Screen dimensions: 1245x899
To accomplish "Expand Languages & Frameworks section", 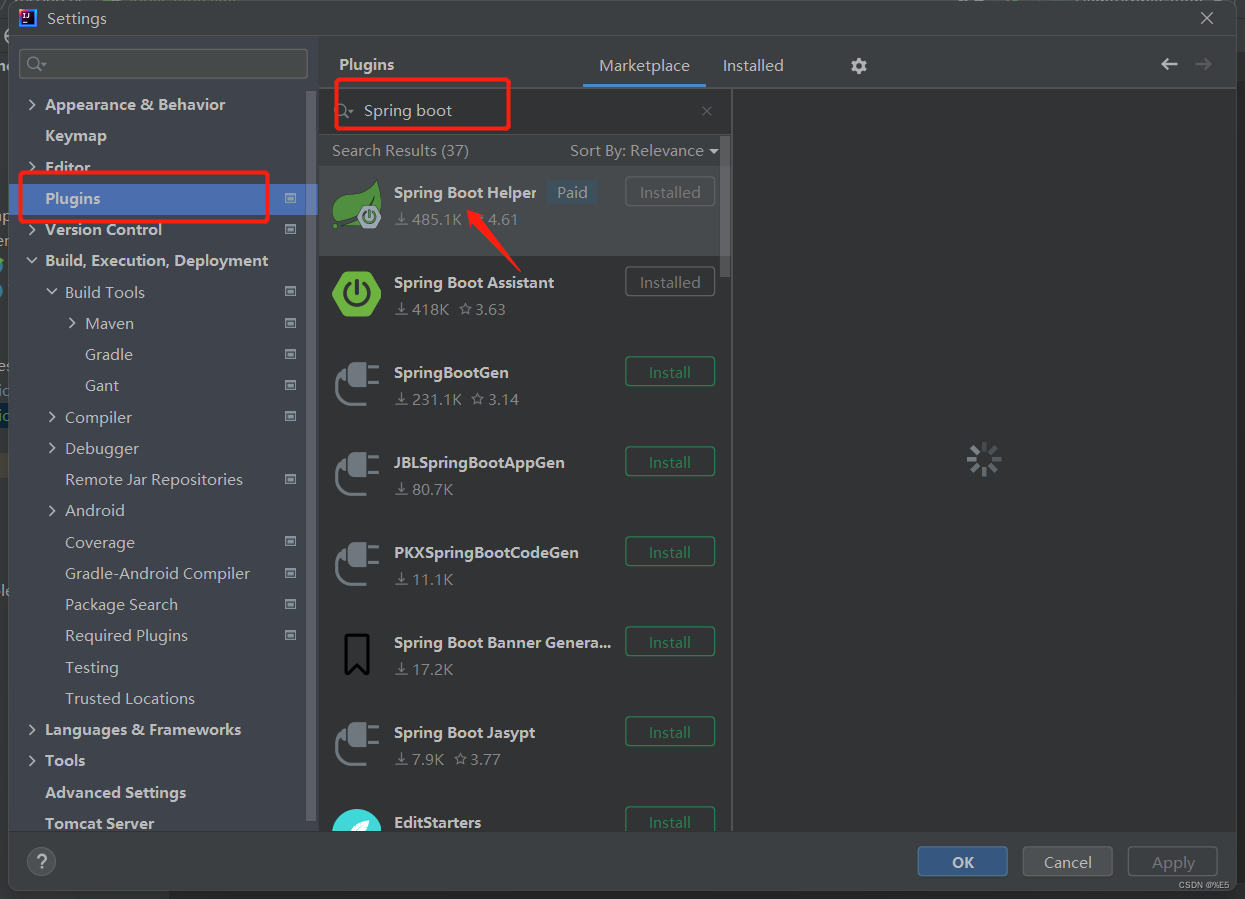I will tap(32, 730).
